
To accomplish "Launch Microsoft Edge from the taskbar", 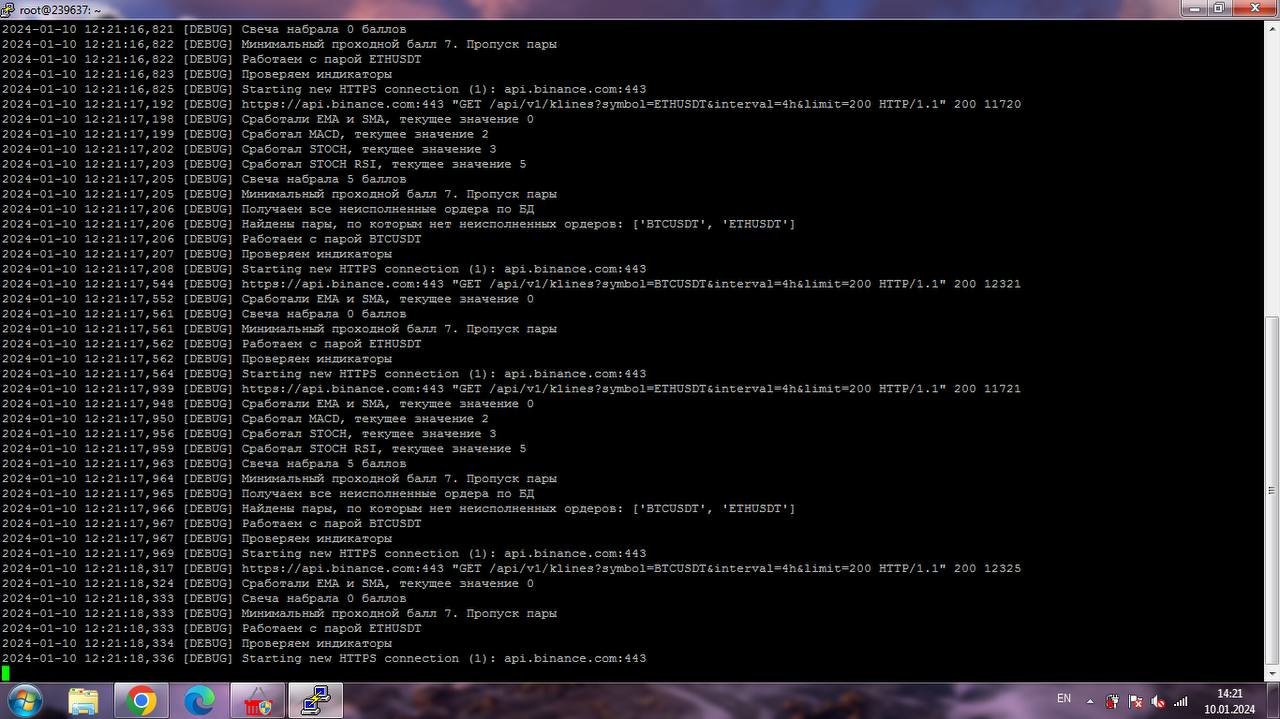I will click(199, 701).
